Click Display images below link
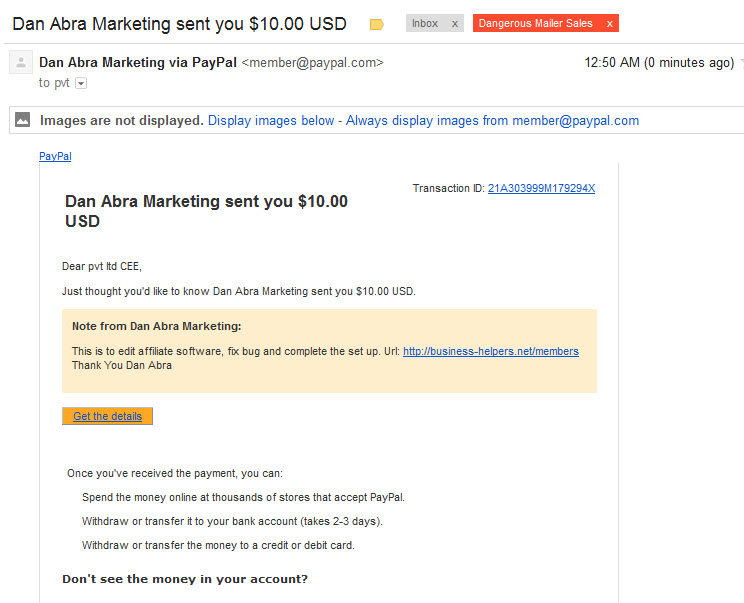744x603 pixels. (x=271, y=121)
